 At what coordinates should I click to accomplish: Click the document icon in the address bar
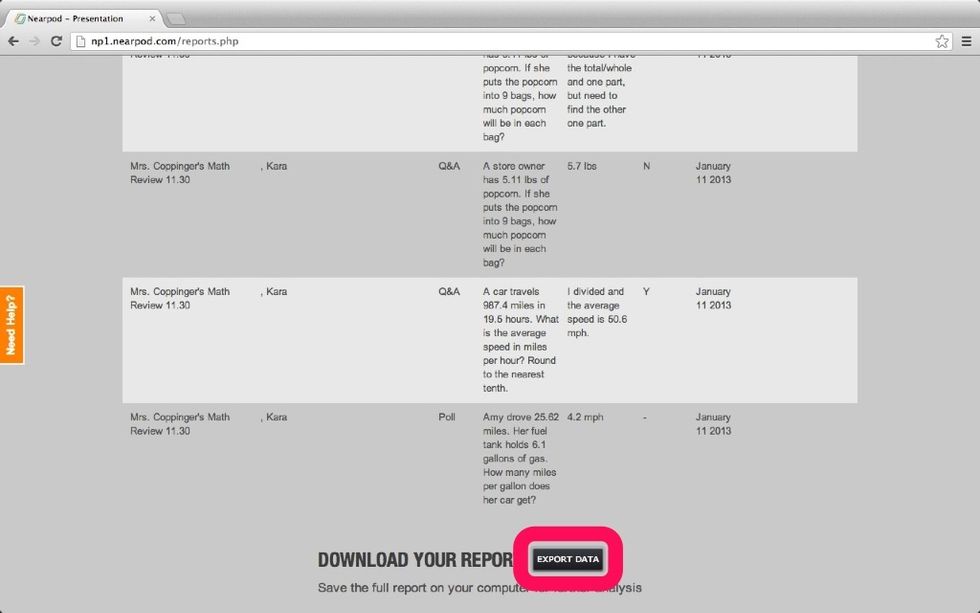pyautogui.click(x=82, y=41)
